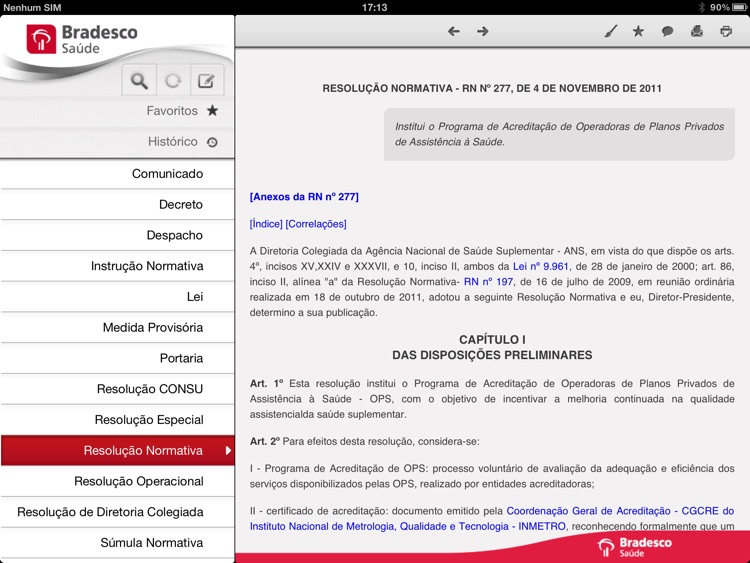Image resolution: width=750 pixels, height=563 pixels.
Task: Select Portaria category
Action: [x=117, y=358]
